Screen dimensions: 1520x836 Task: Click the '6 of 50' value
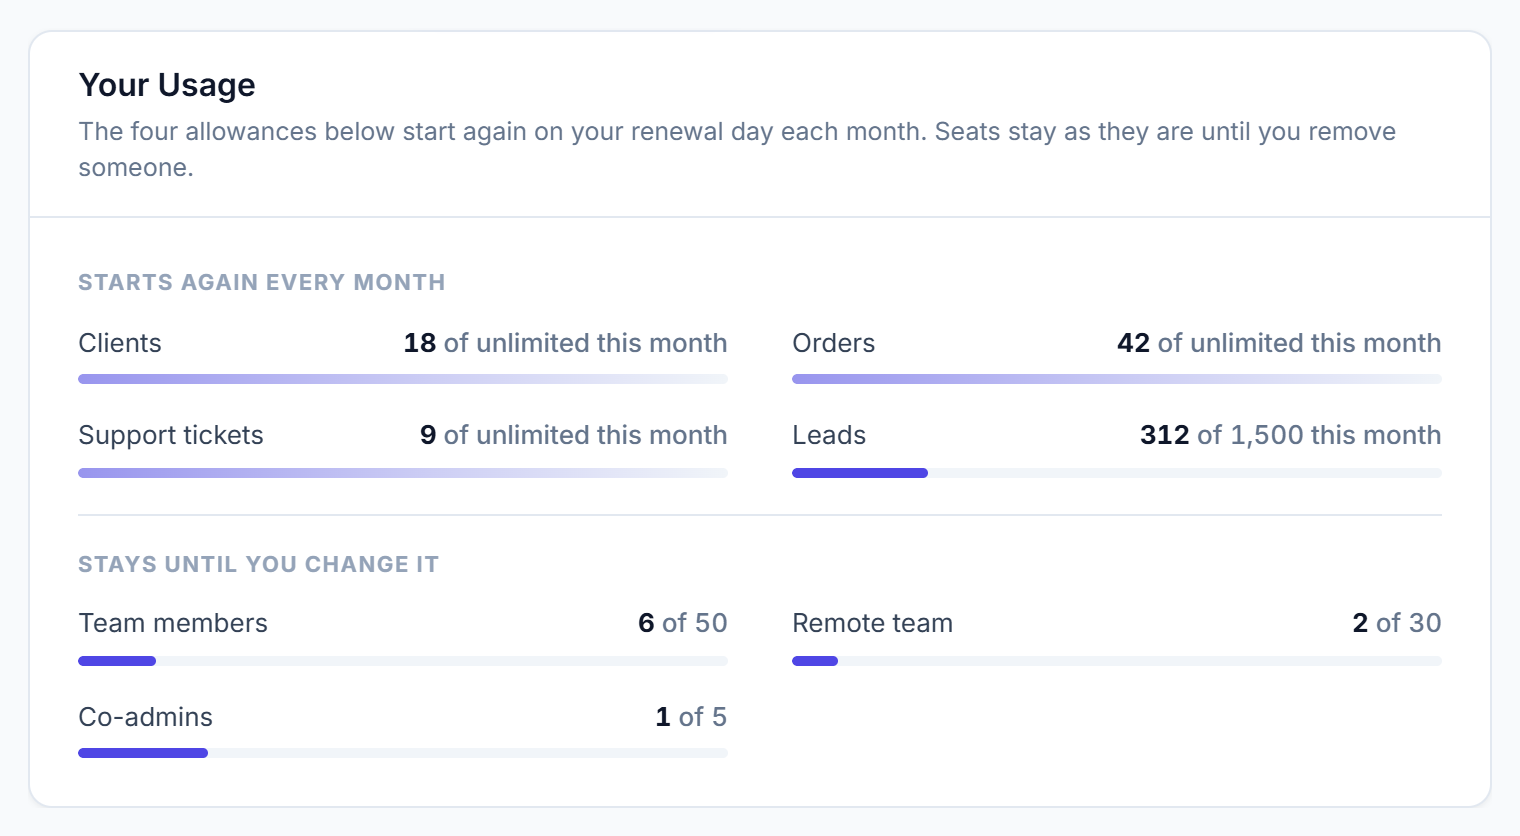point(682,623)
